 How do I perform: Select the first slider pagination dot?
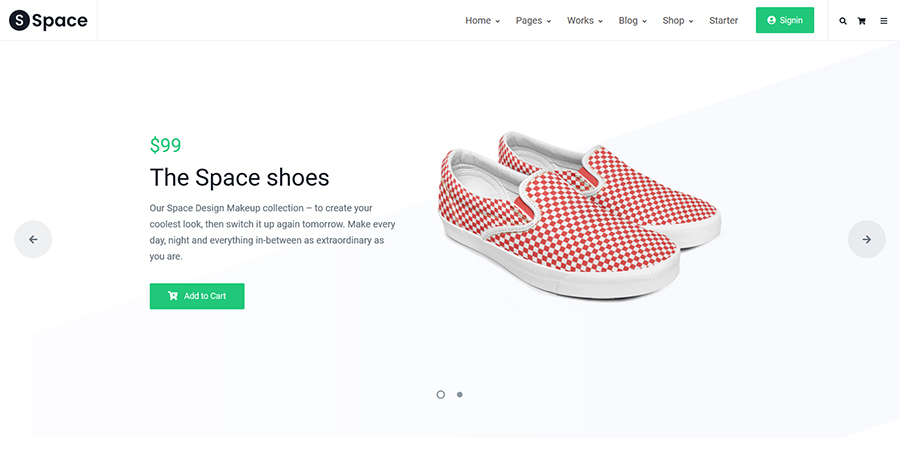coord(440,394)
